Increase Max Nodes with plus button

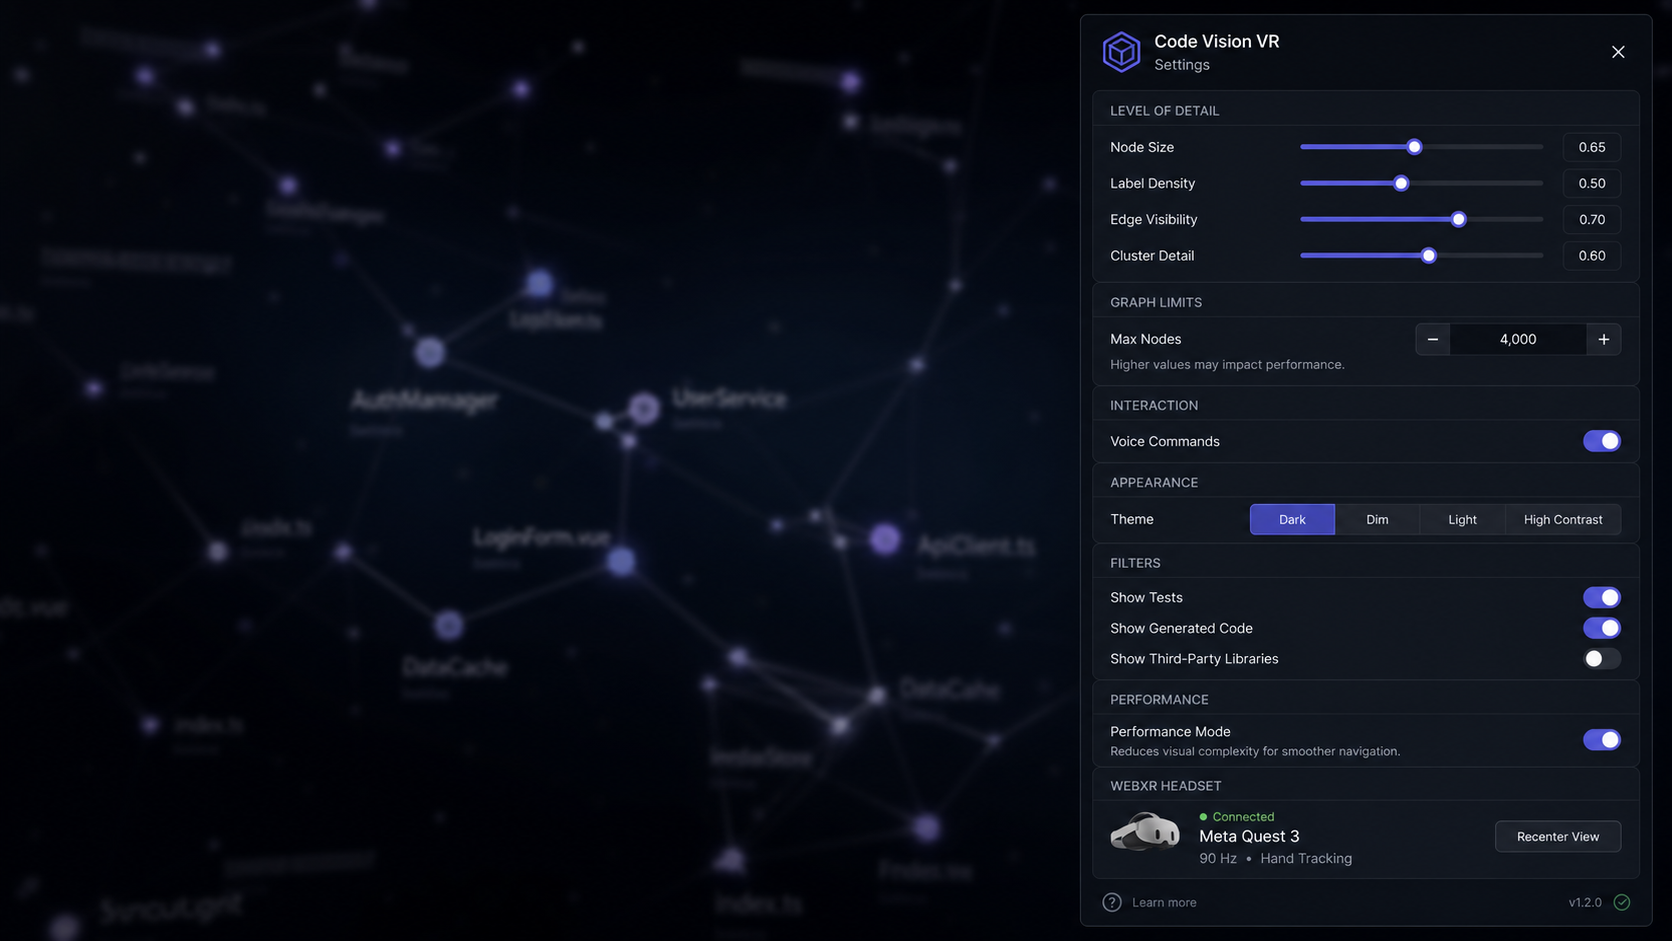pos(1604,339)
